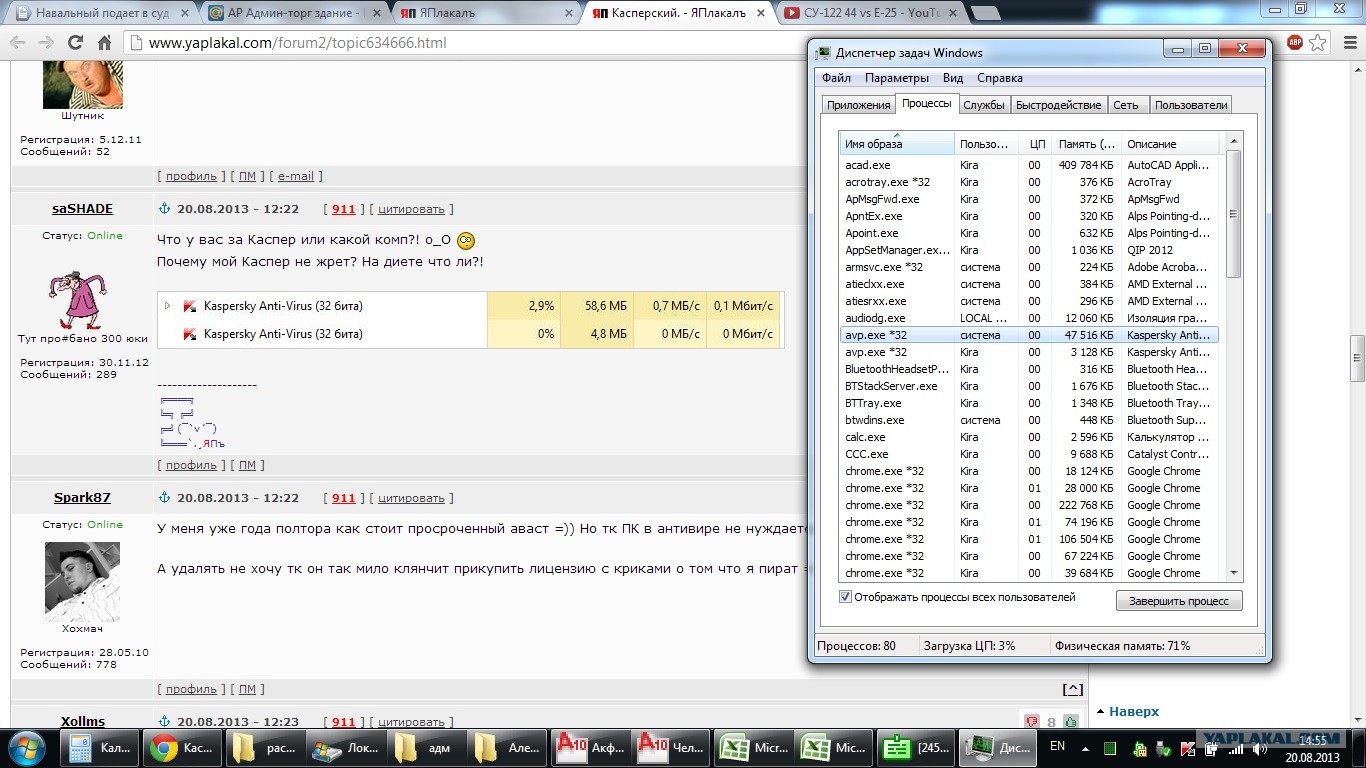
Task: Click Spark87's avatar photo
Action: point(82,582)
